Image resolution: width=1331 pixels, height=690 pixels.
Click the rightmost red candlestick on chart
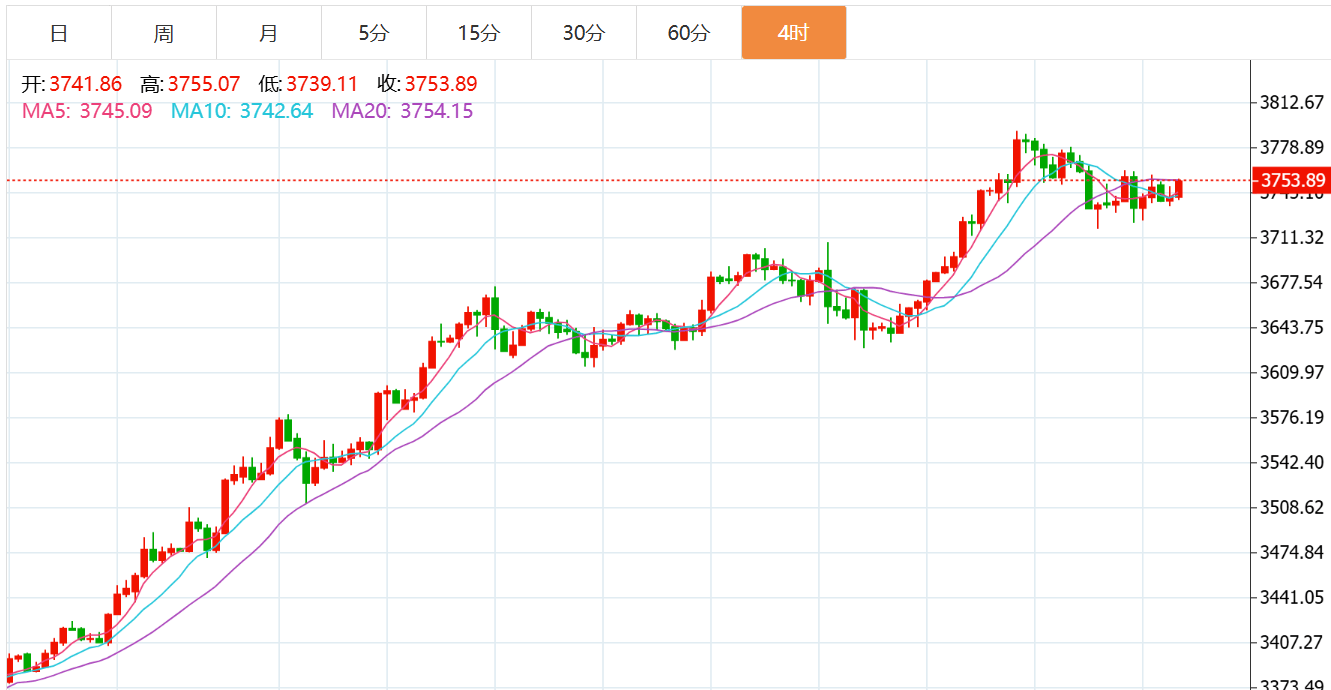pos(1180,188)
